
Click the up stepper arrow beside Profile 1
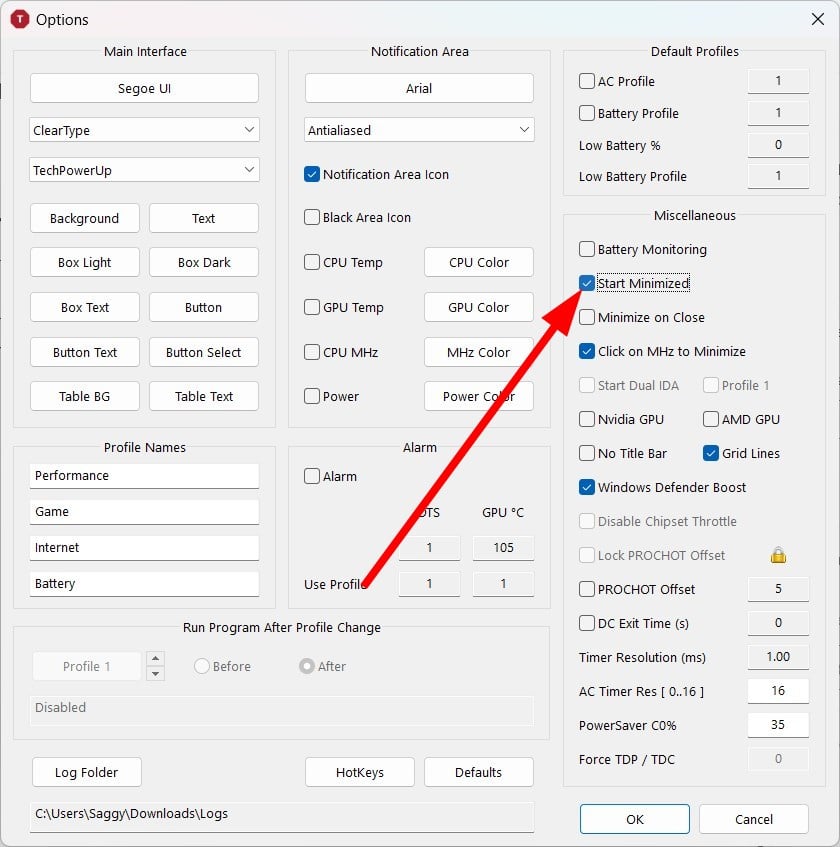[157, 660]
